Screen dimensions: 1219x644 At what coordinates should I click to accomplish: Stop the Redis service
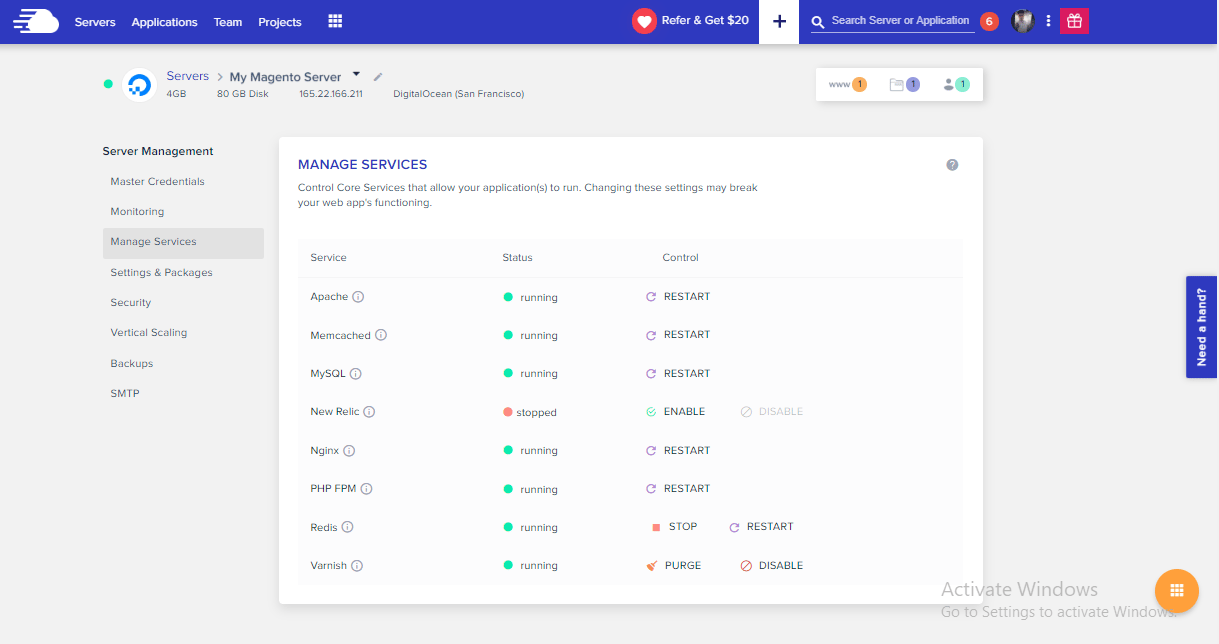pyautogui.click(x=676, y=526)
